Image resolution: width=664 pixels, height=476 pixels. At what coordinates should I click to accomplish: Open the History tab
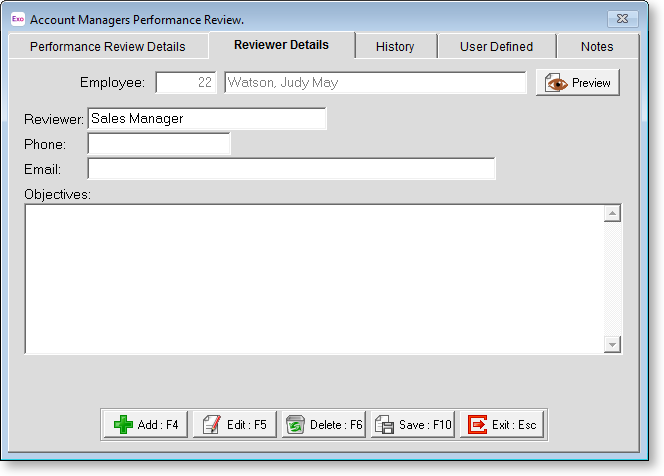click(x=395, y=46)
